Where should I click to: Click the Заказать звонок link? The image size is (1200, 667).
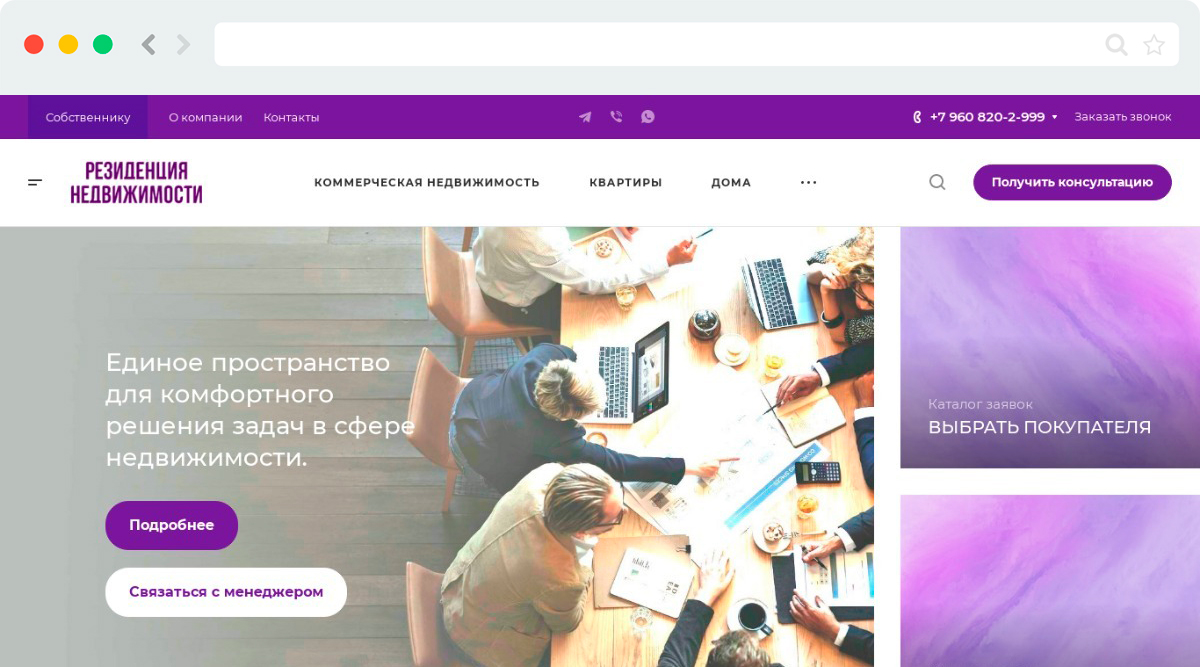pos(1123,117)
